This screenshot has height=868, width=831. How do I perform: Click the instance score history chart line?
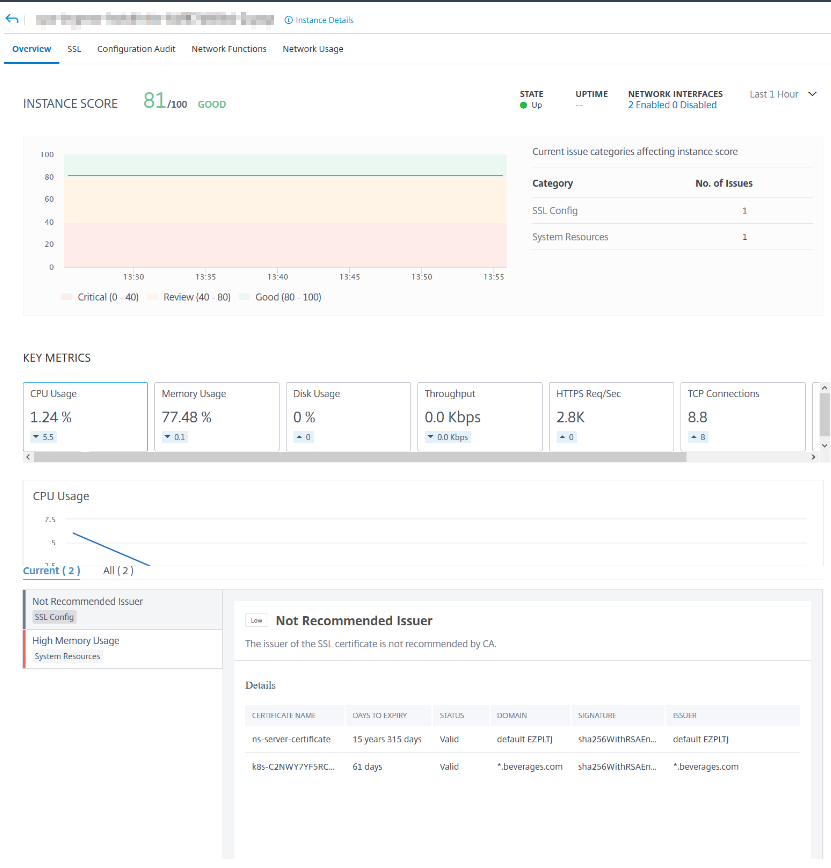[x=285, y=175]
